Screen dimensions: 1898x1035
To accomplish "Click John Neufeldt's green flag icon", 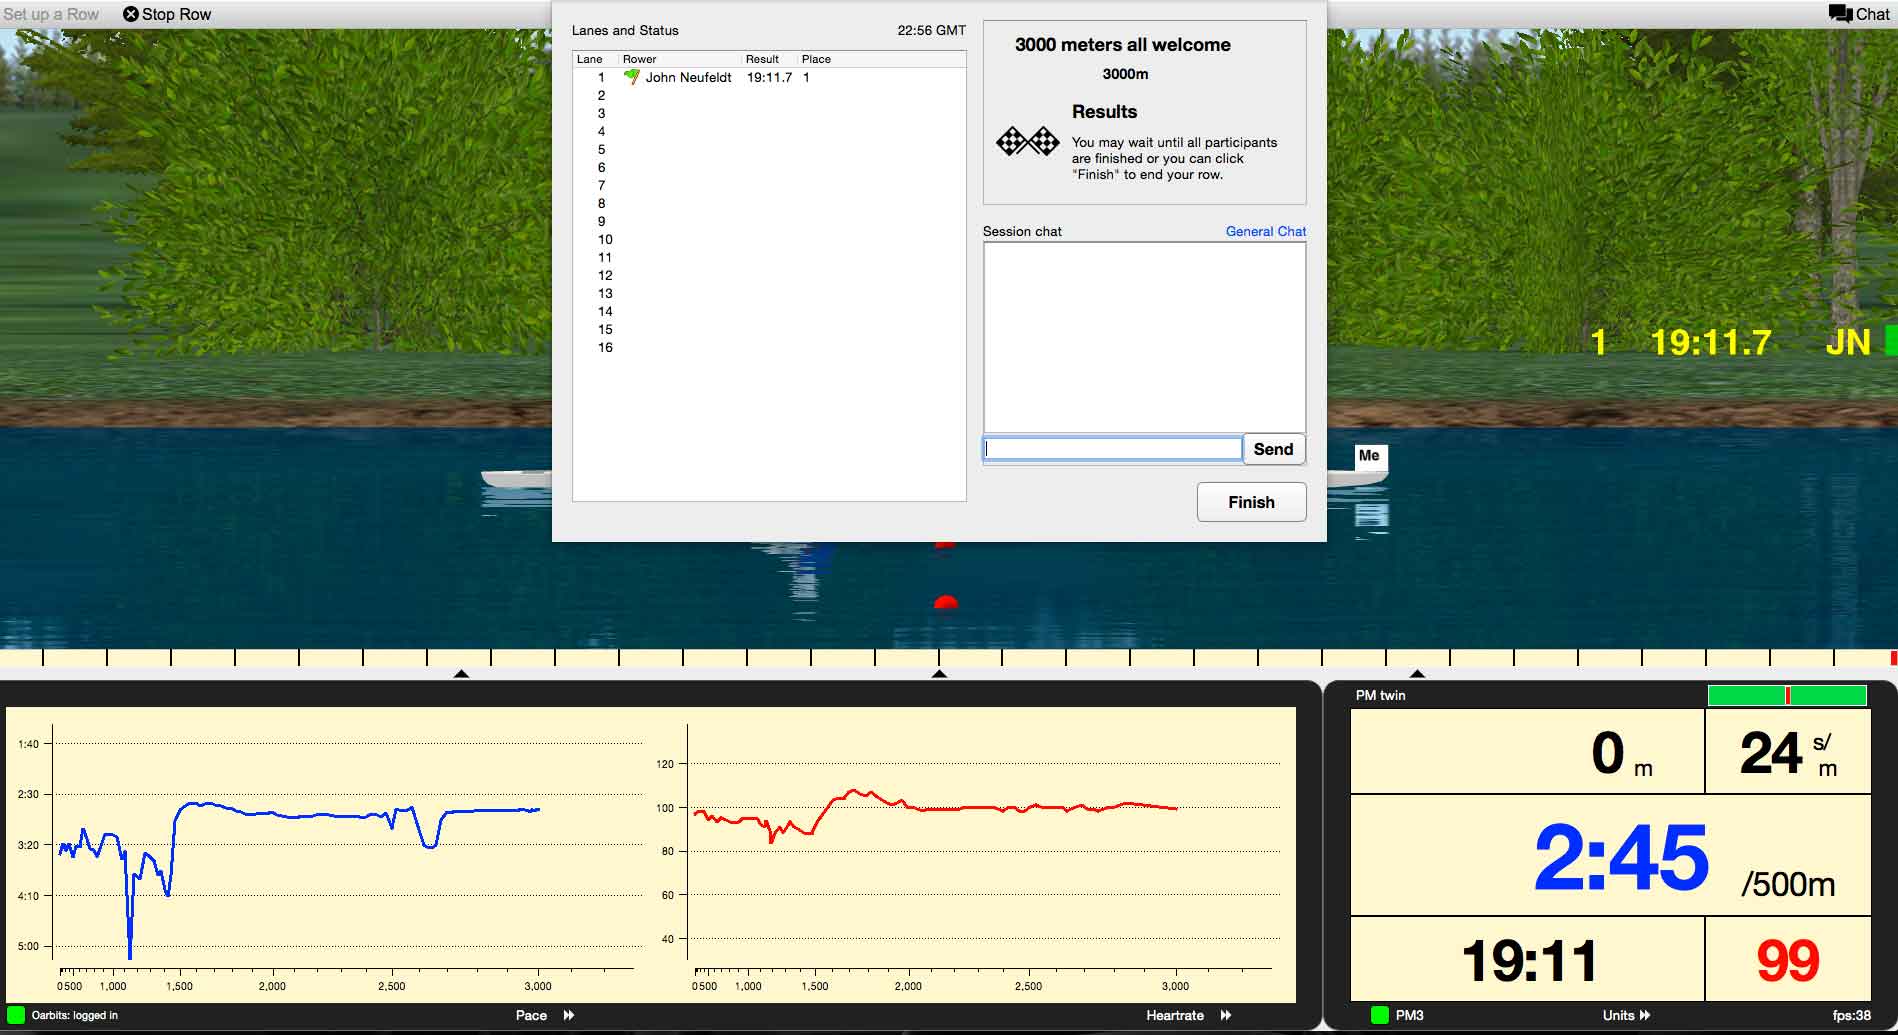I will pyautogui.click(x=631, y=77).
